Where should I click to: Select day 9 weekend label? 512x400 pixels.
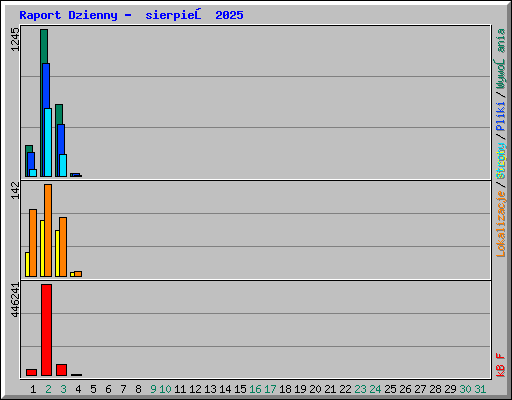point(153,389)
